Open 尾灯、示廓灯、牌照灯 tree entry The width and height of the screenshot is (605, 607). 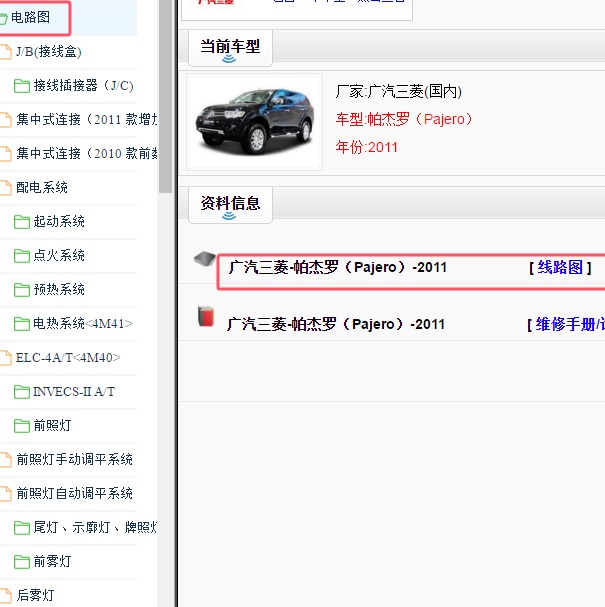pos(95,528)
